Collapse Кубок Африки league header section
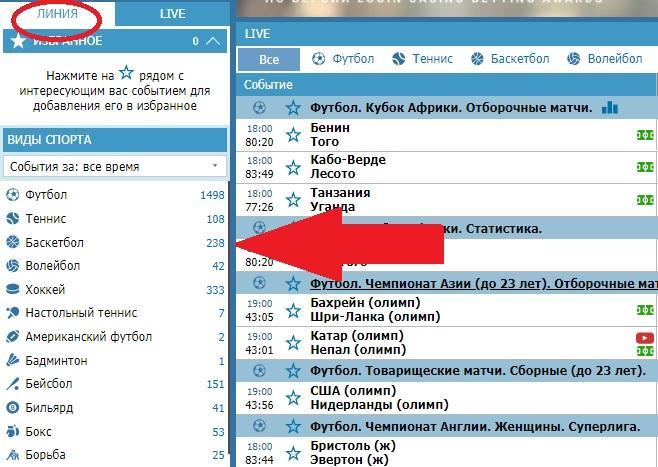Image resolution: width=658 pixels, height=467 pixels. tap(260, 107)
